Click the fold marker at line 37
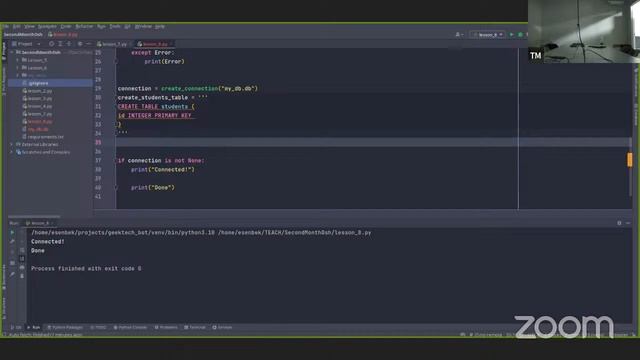This screenshot has height=360, width=640. tap(116, 160)
